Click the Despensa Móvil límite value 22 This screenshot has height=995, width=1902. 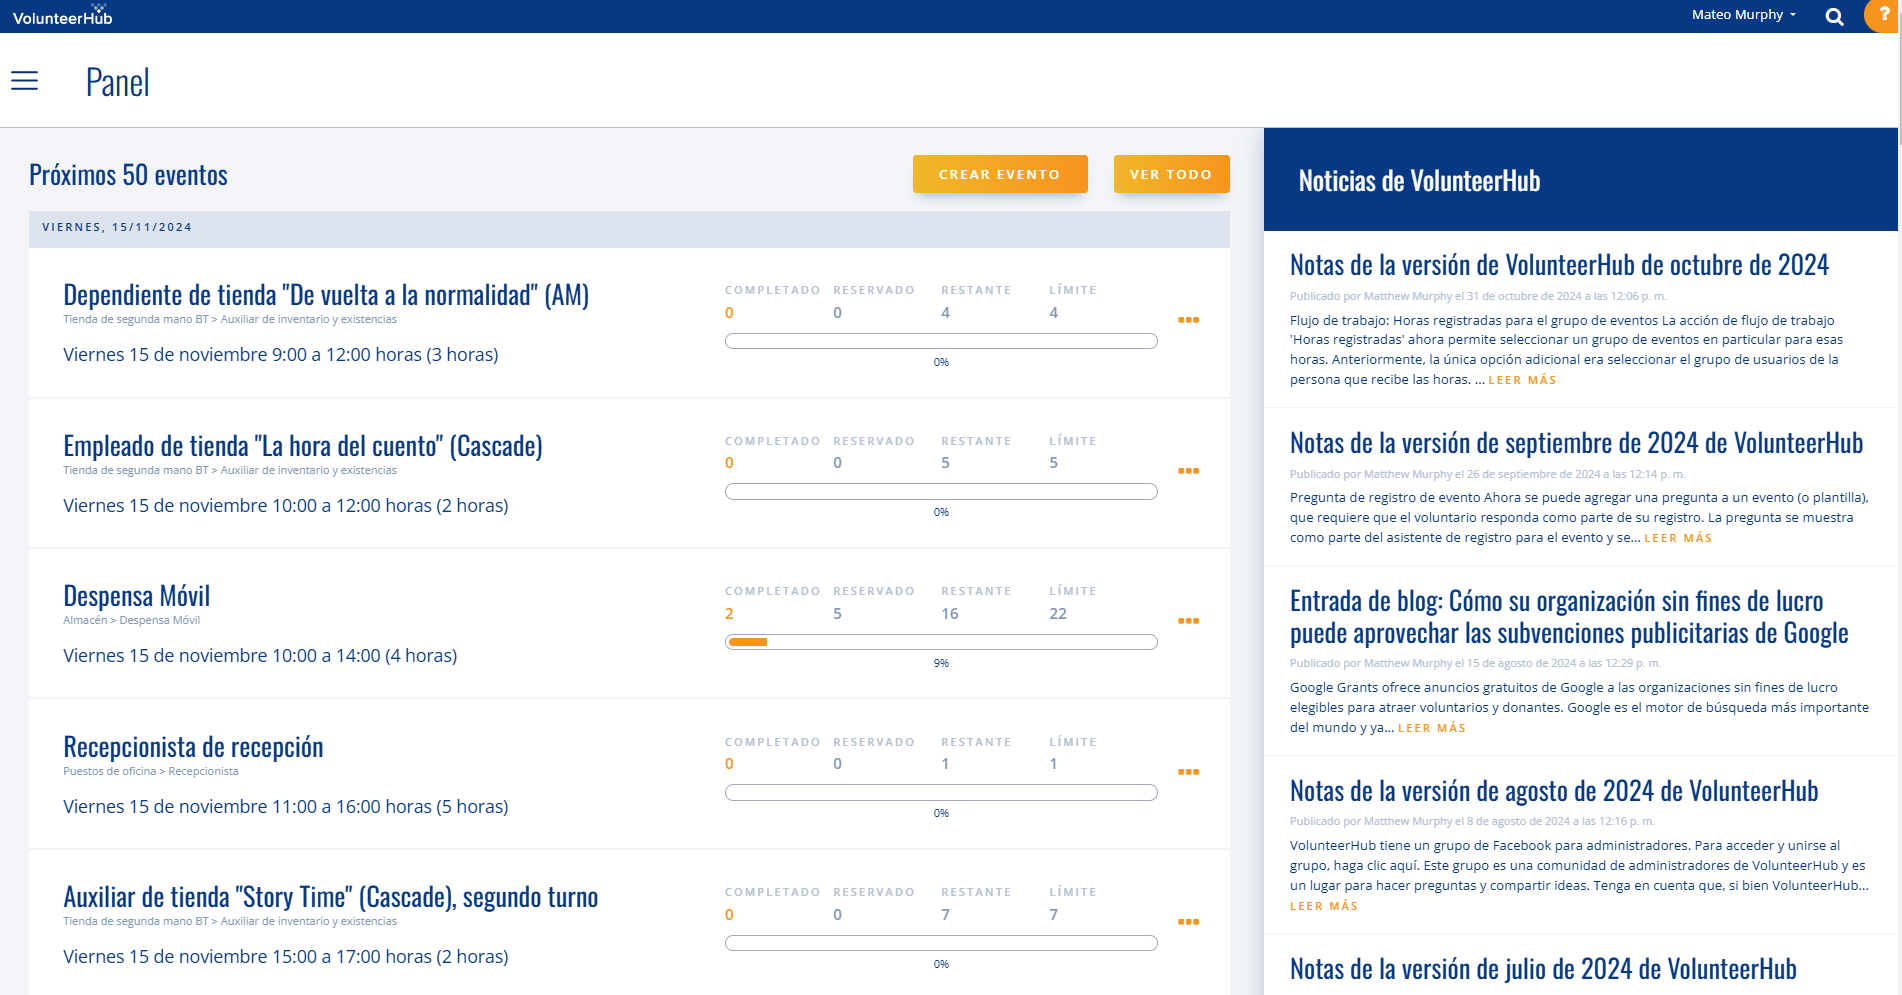coord(1058,614)
